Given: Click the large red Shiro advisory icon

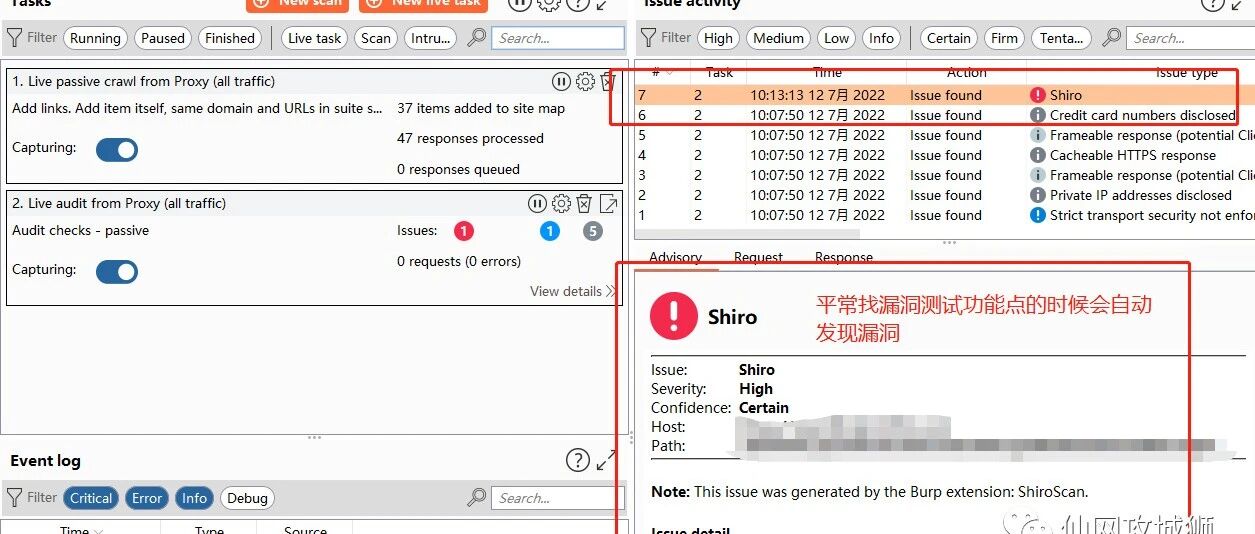Looking at the screenshot, I should point(674,317).
